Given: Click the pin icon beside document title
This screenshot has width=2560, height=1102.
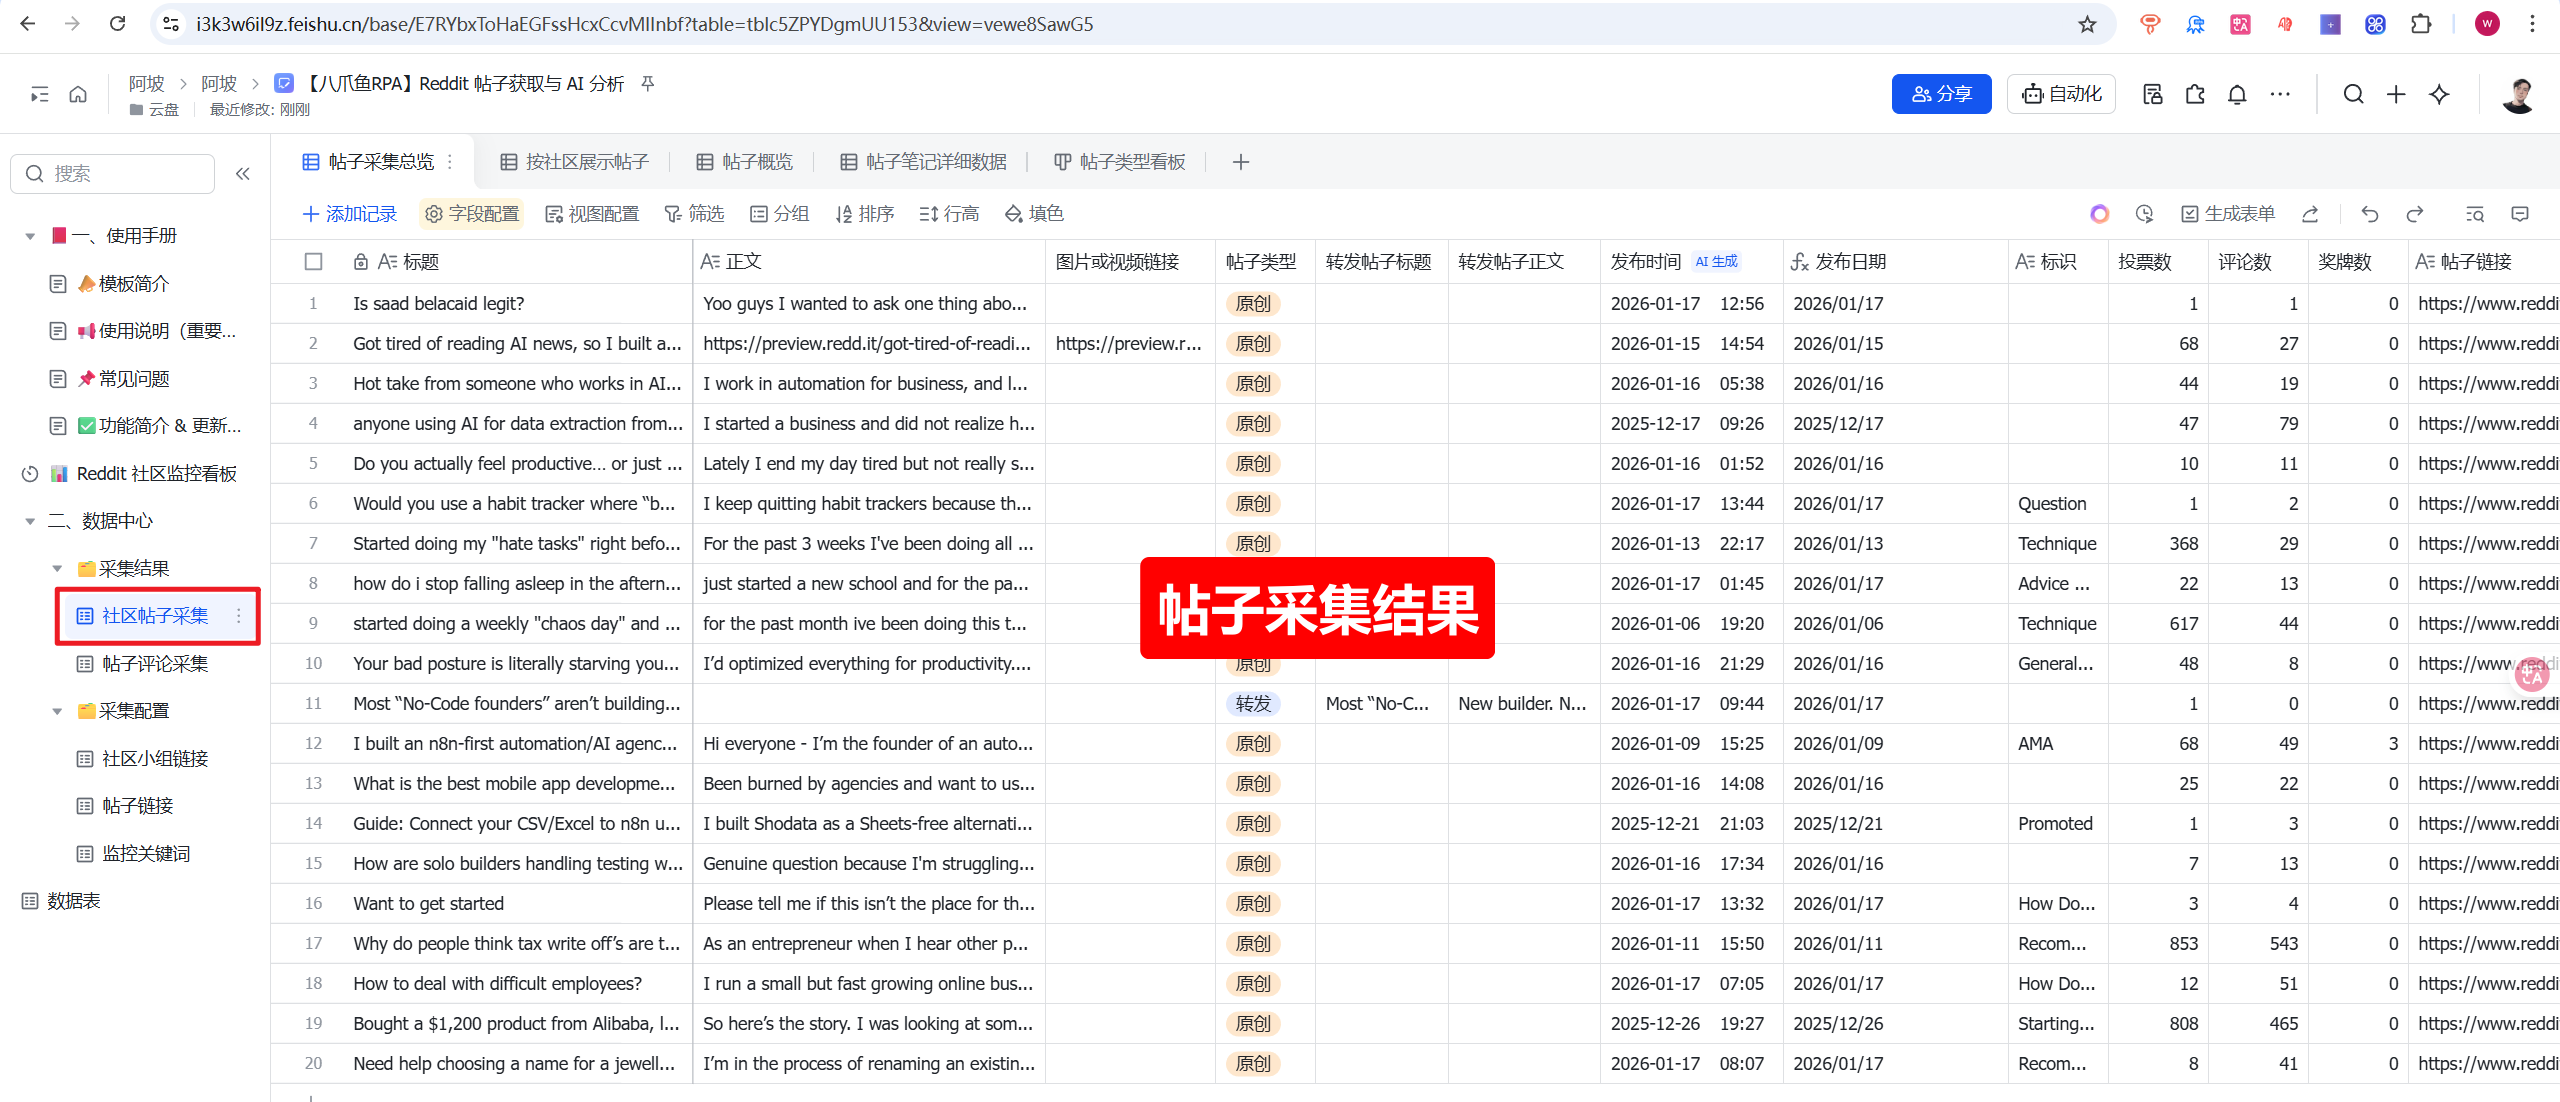Looking at the screenshot, I should point(648,84).
